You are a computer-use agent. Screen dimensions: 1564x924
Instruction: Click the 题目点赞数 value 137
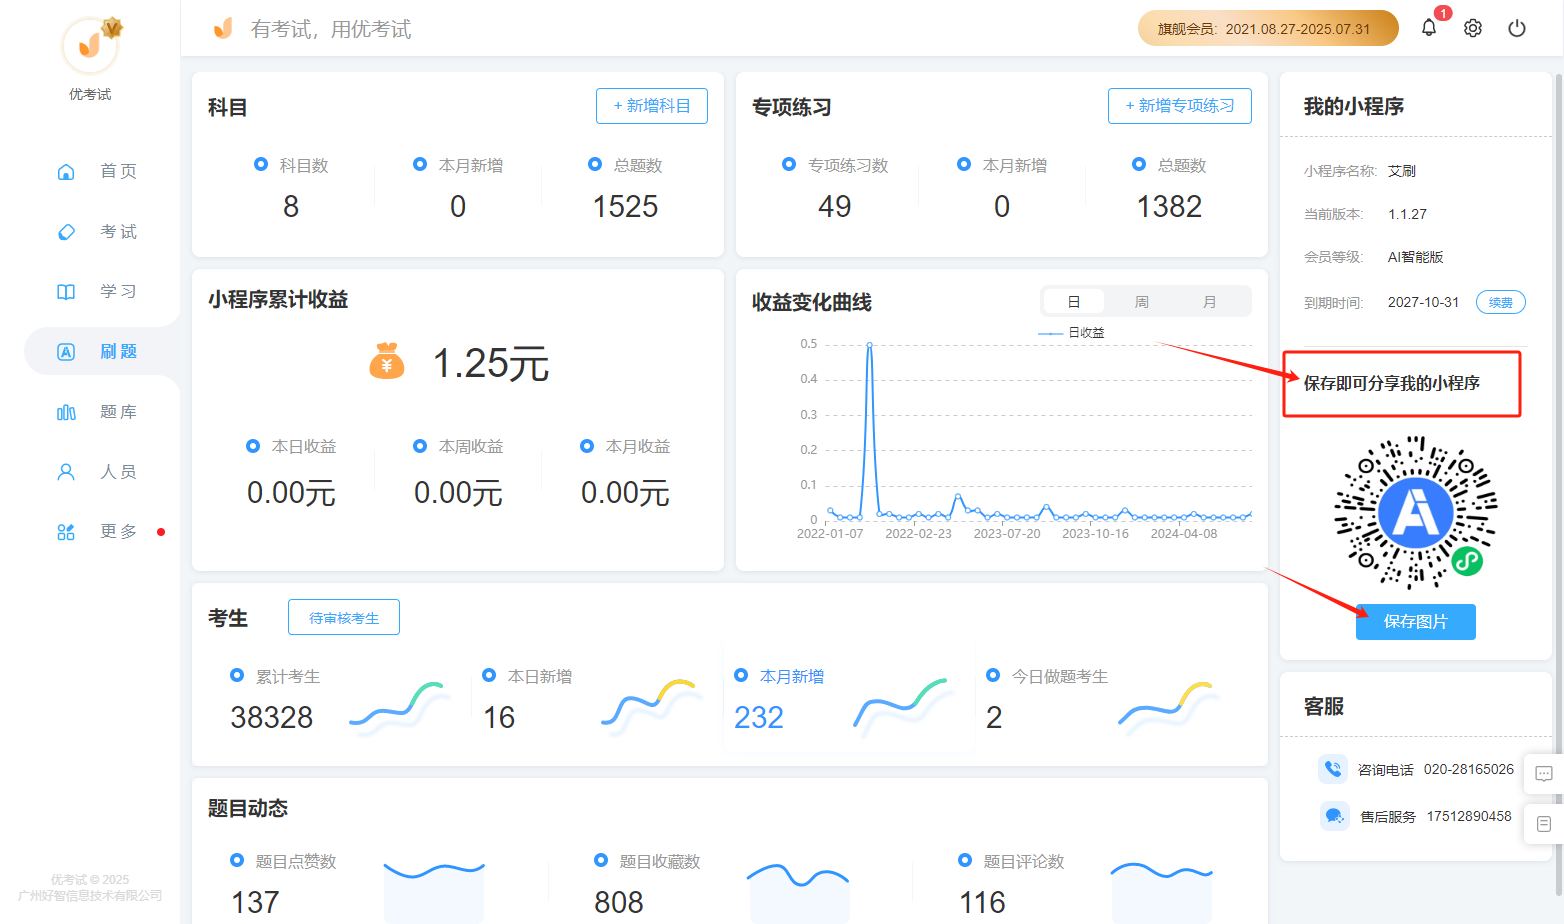coord(256,902)
